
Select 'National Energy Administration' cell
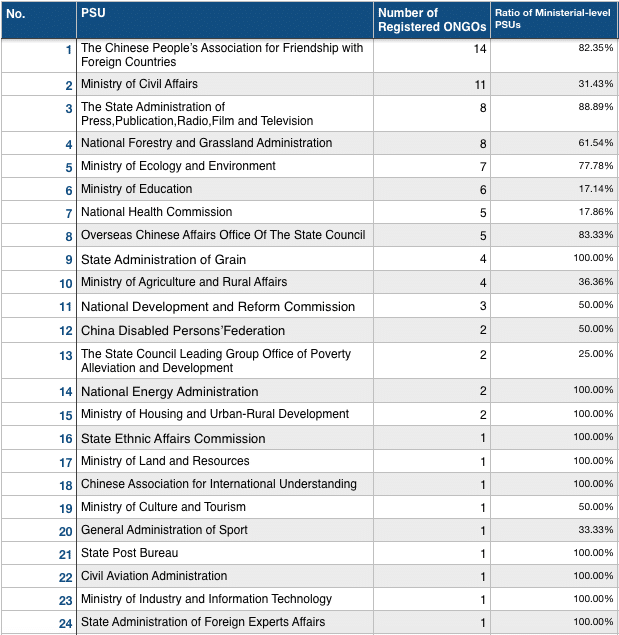pyautogui.click(x=225, y=391)
